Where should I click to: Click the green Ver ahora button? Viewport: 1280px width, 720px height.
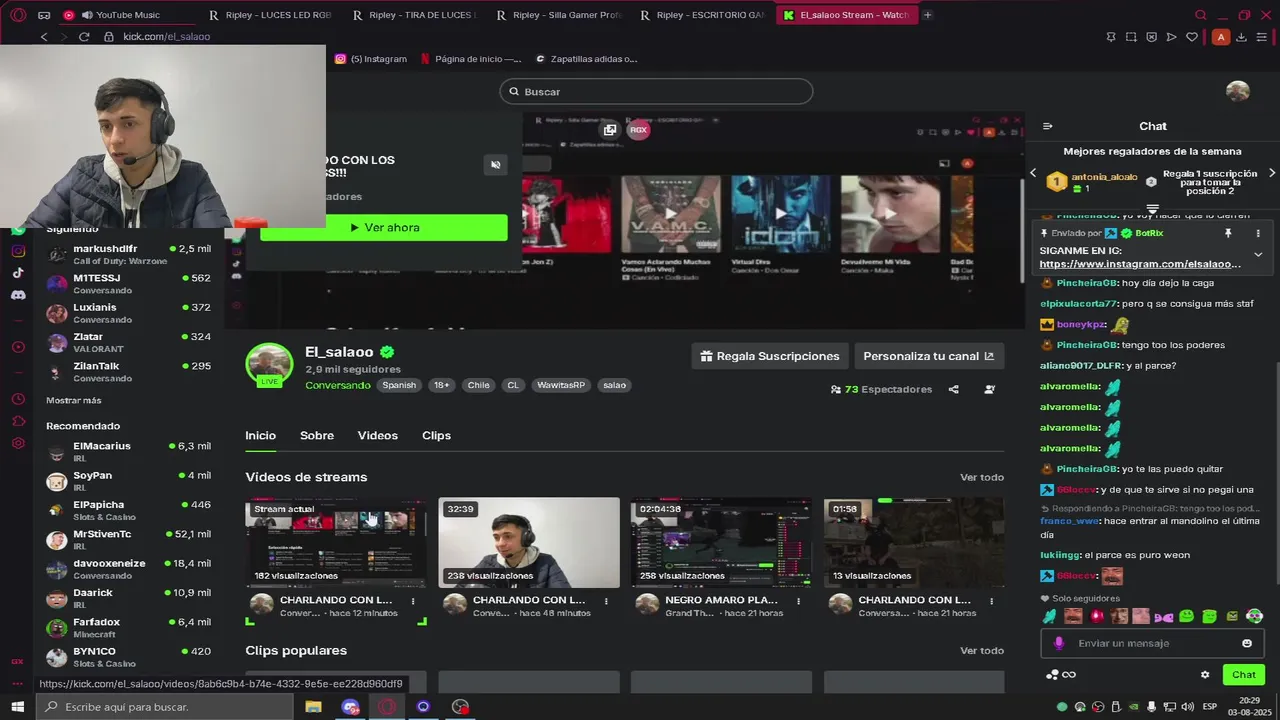[x=384, y=228]
